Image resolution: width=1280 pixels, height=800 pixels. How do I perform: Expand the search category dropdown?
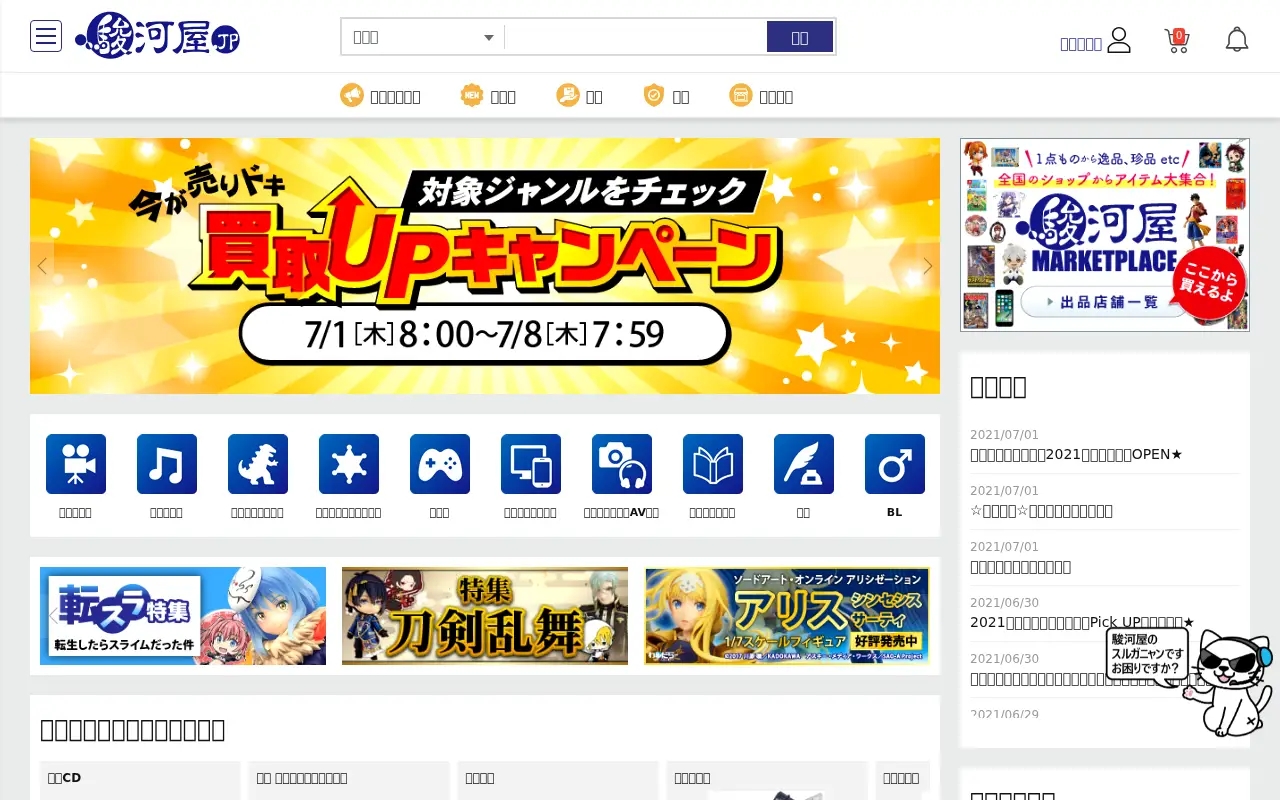[x=423, y=37]
